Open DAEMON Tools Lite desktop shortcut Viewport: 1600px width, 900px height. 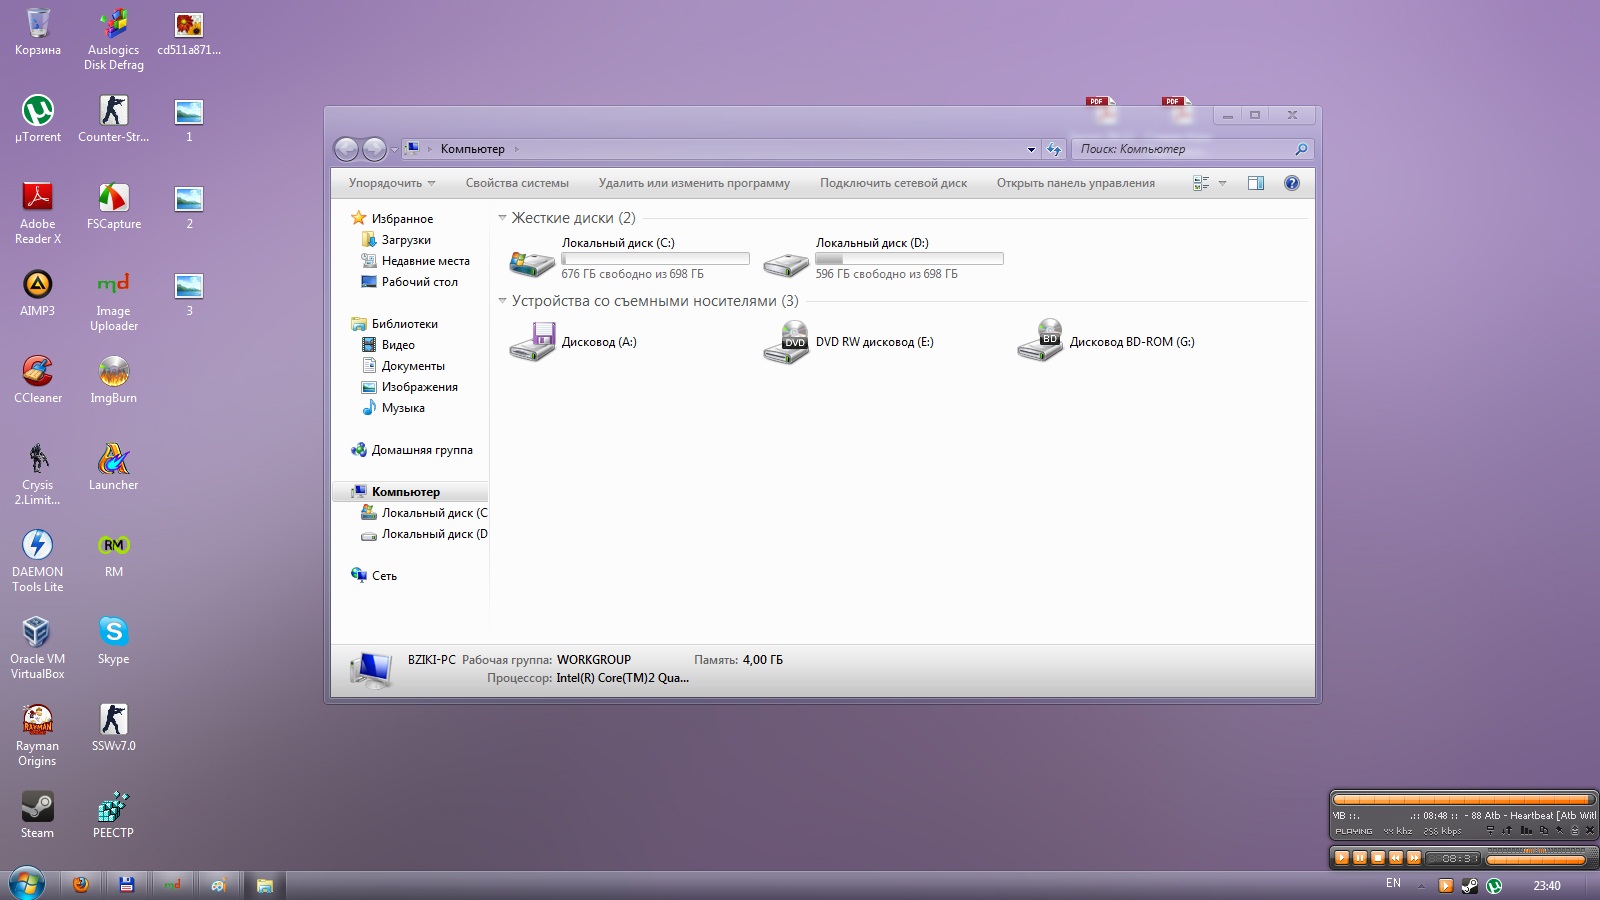(38, 546)
